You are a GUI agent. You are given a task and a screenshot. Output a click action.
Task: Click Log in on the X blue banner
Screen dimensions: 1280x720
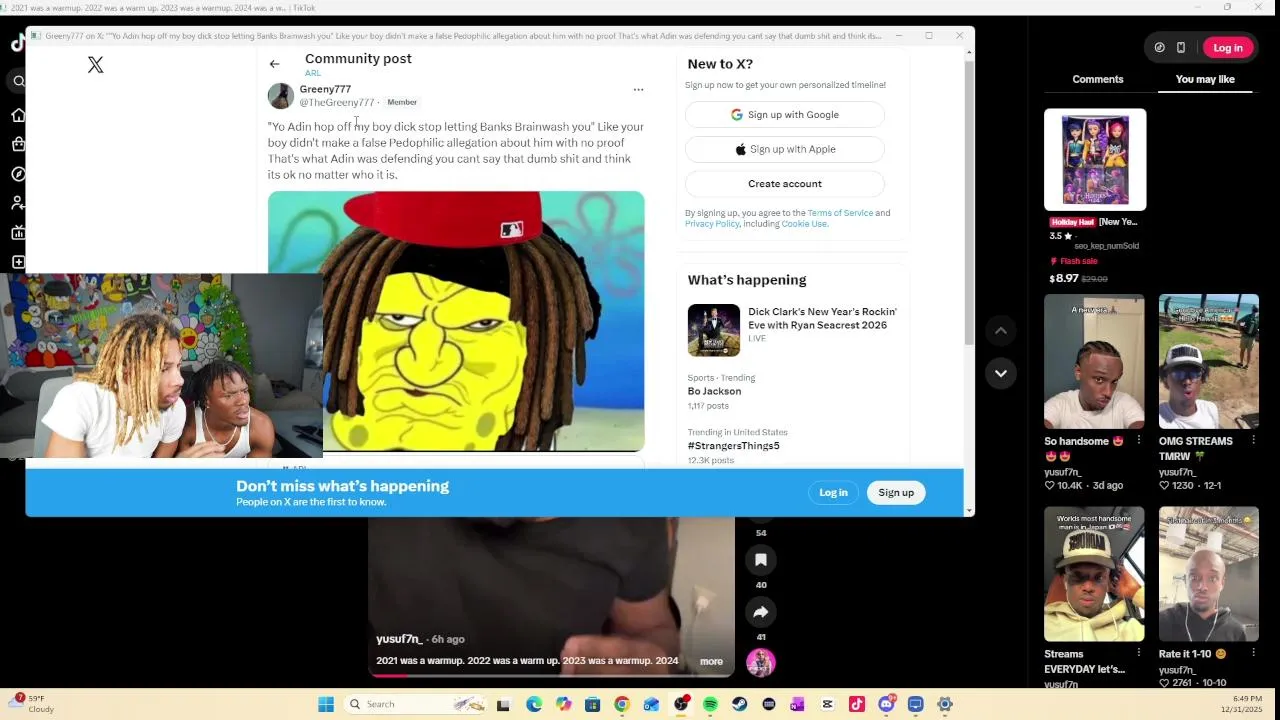tap(833, 493)
